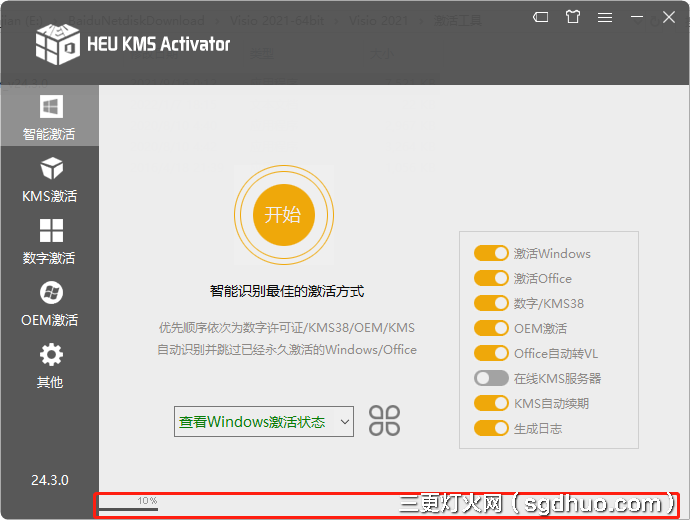Click the version number 24.3.0
This screenshot has width=690, height=520.
(x=50, y=480)
